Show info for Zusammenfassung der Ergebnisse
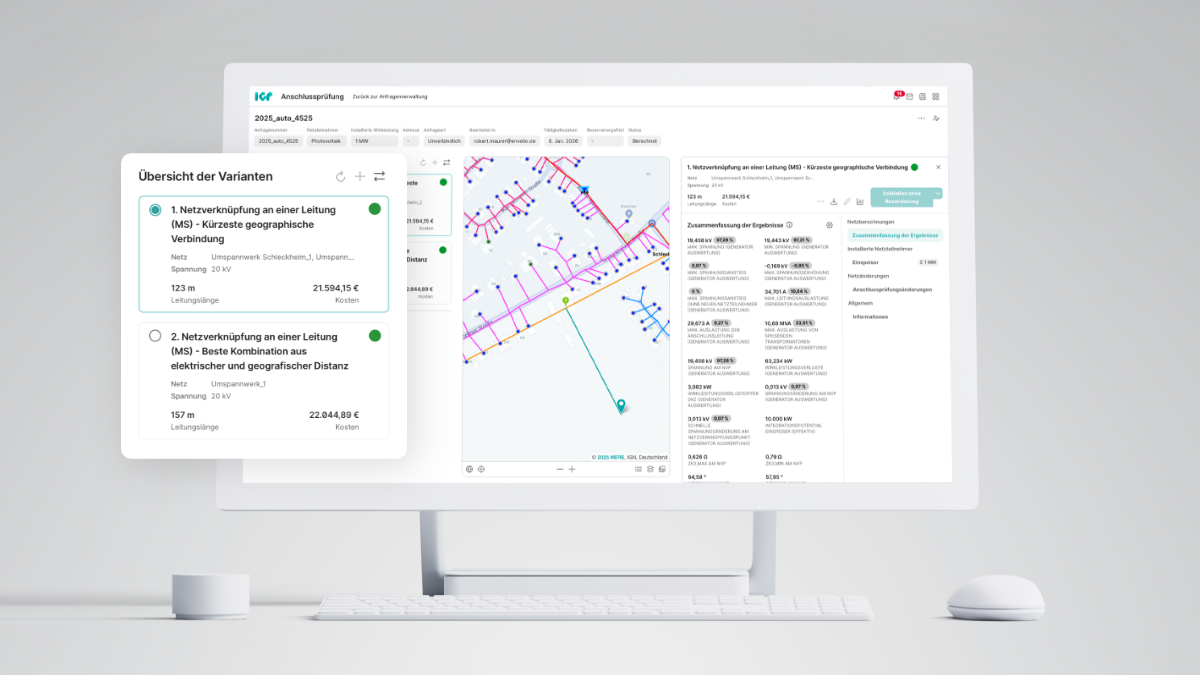This screenshot has height=675, width=1200. pos(789,225)
